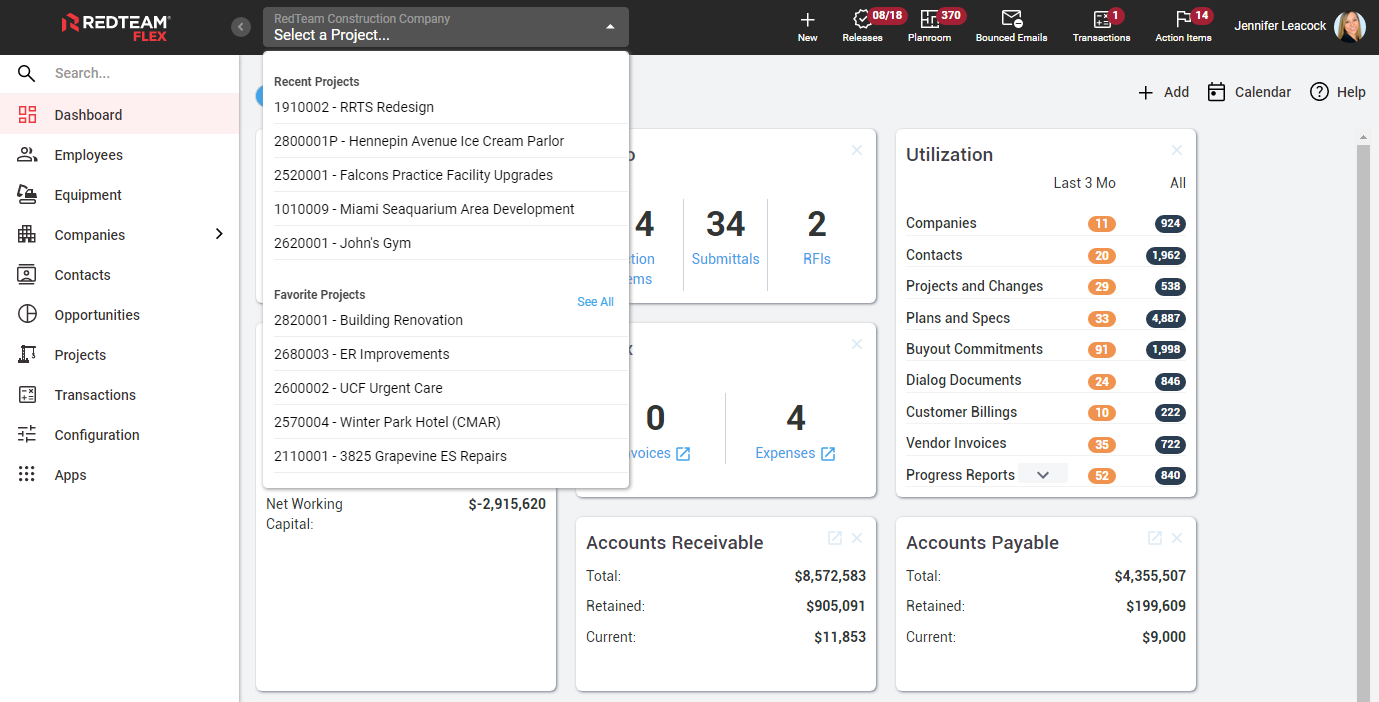The width and height of the screenshot is (1379, 702).
Task: Open the Planroom icon
Action: click(x=929, y=20)
